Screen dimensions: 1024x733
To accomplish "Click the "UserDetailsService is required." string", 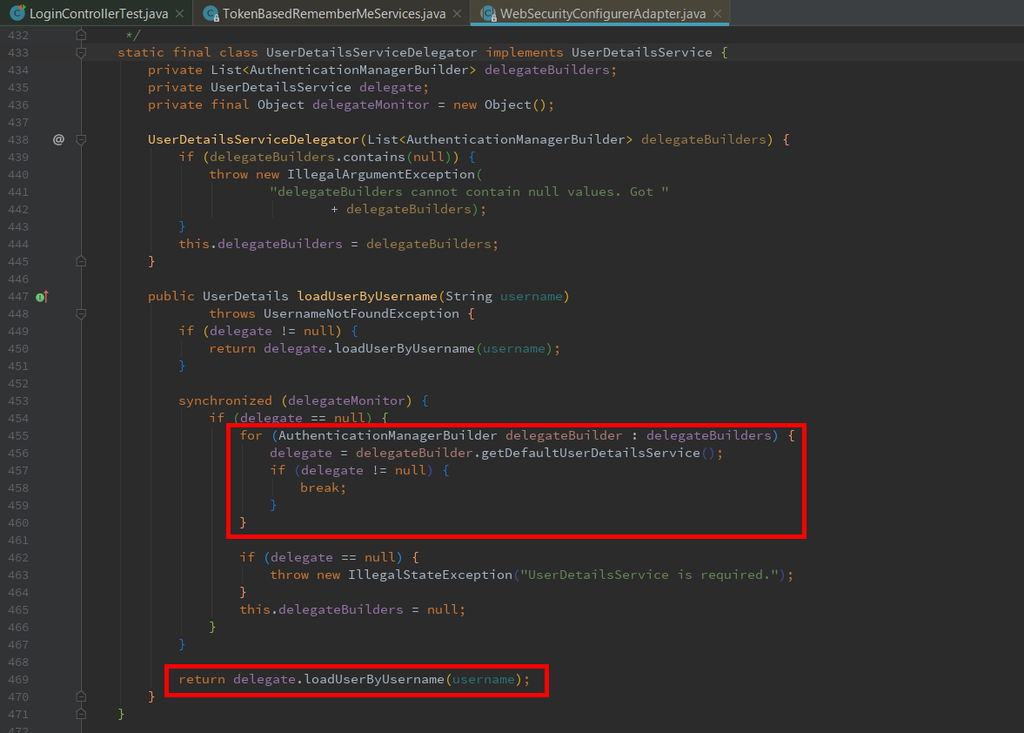I will (652, 575).
